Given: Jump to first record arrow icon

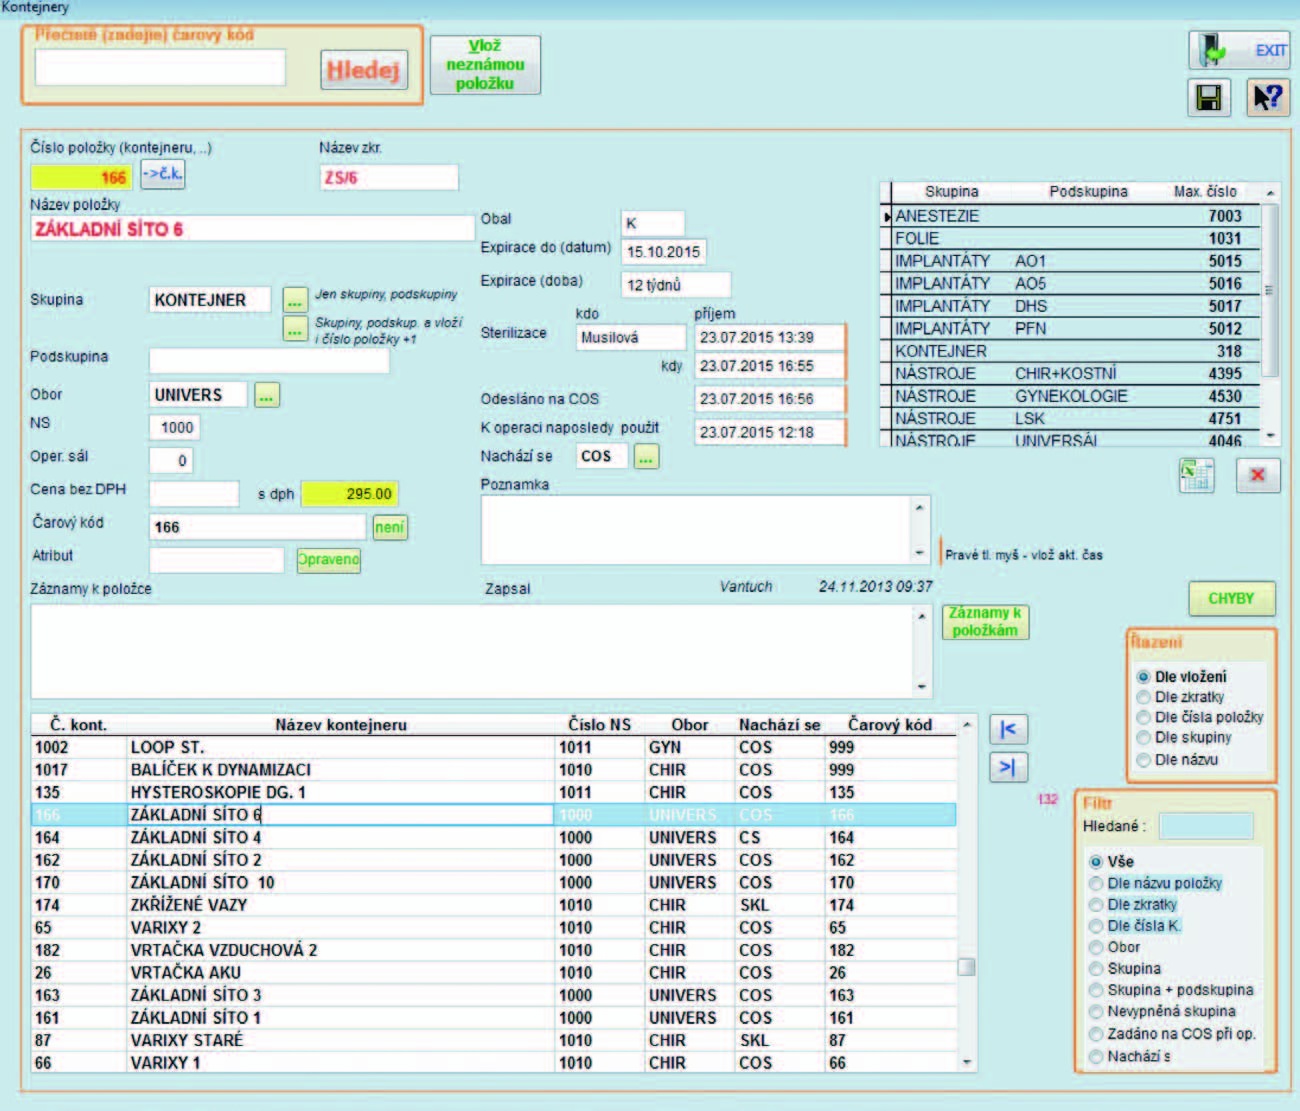Looking at the screenshot, I should click(1008, 729).
